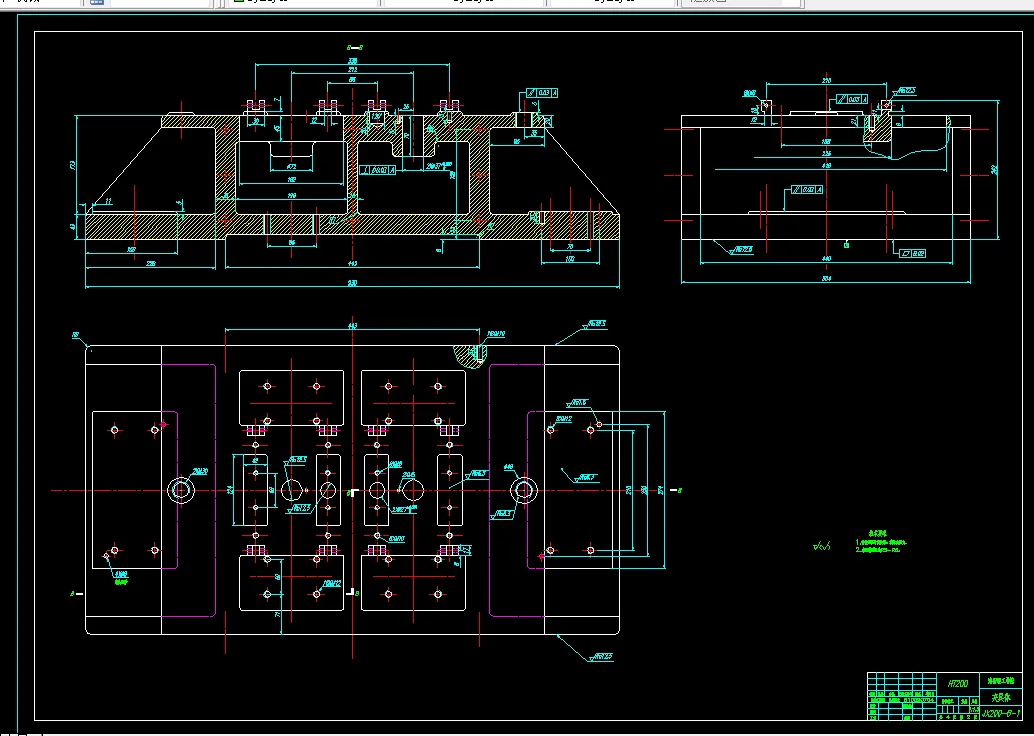Select the part name cell above JK200-6-1

1001,697
